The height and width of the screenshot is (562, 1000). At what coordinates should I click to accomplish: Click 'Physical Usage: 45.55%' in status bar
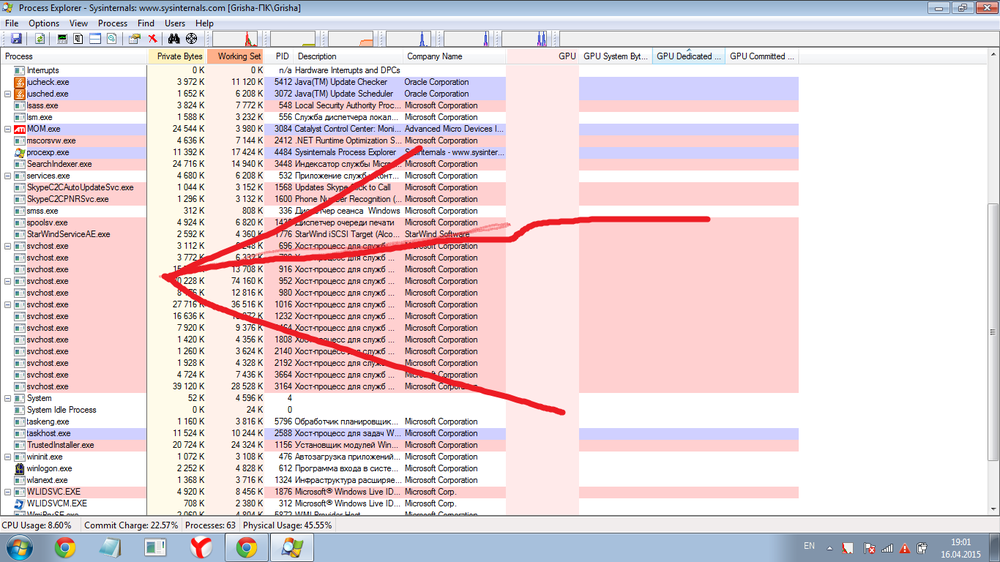(287, 526)
